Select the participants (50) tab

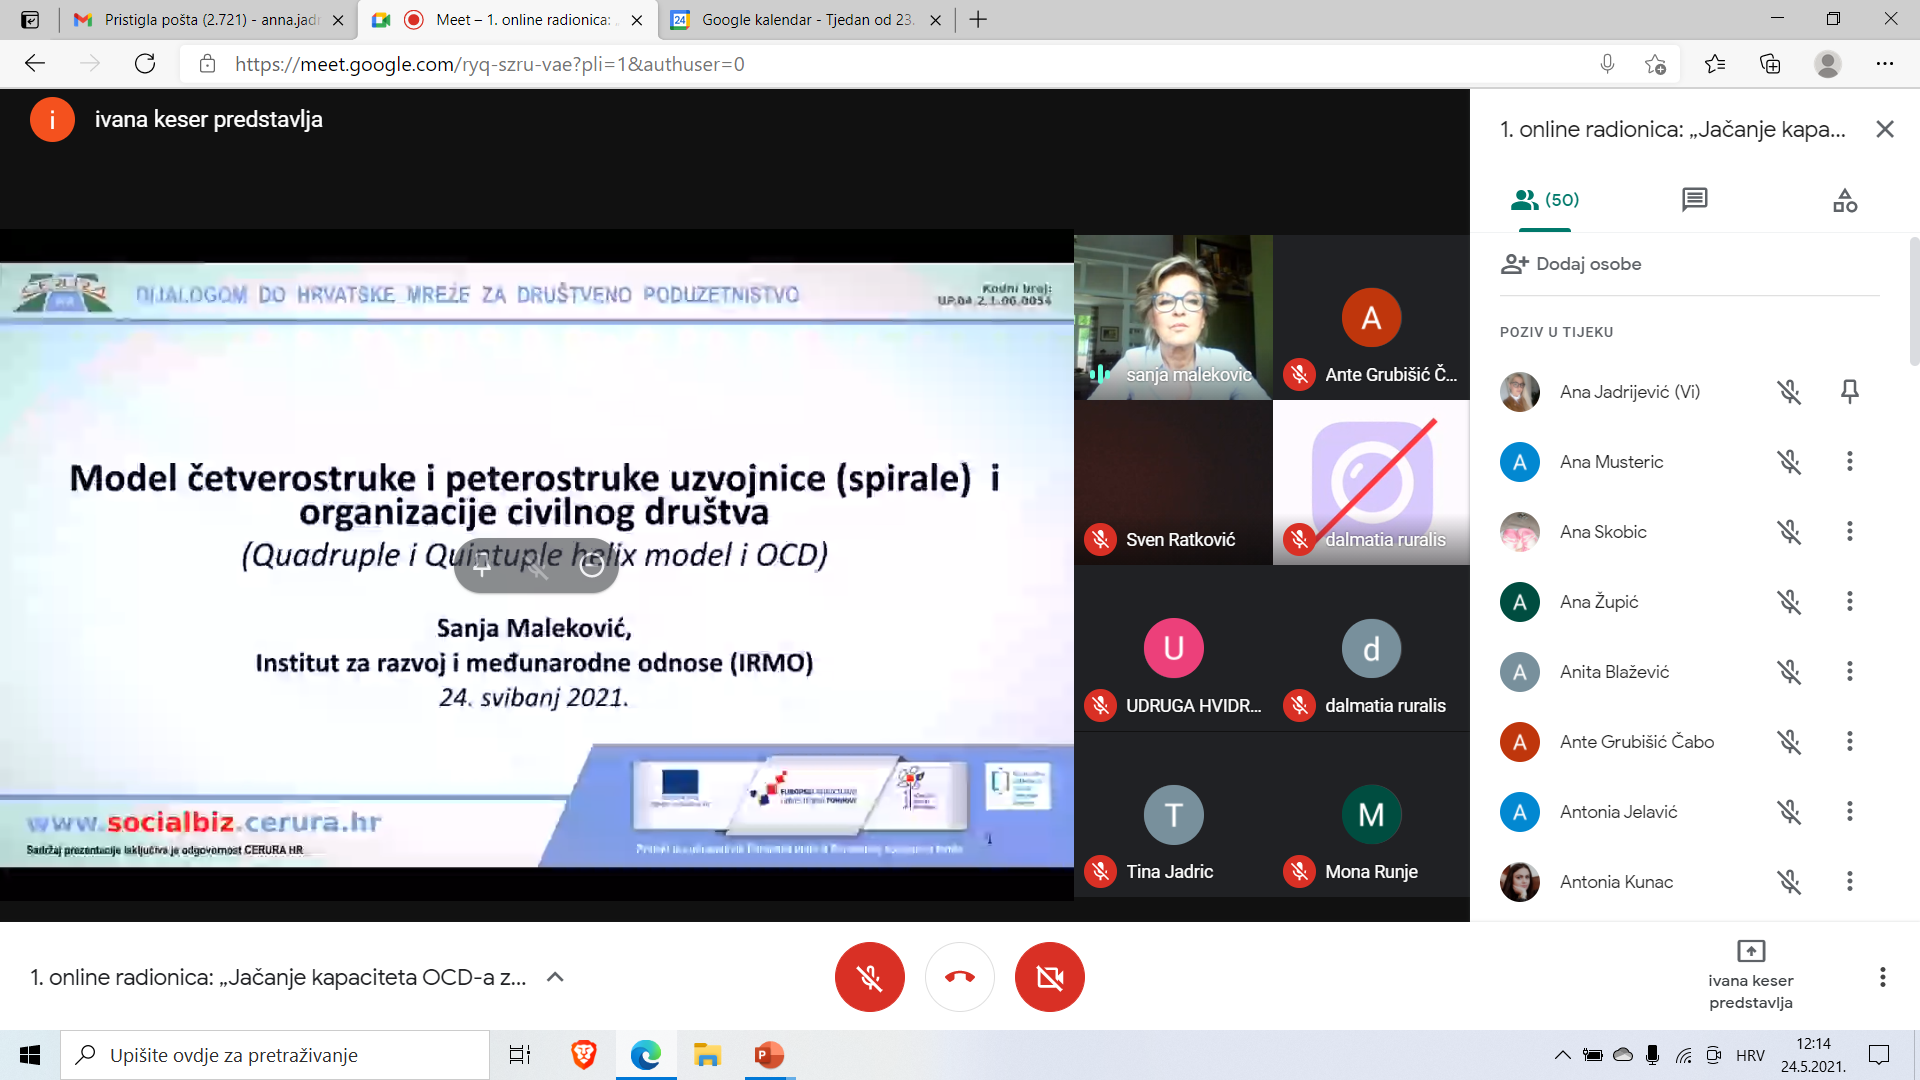(1545, 200)
